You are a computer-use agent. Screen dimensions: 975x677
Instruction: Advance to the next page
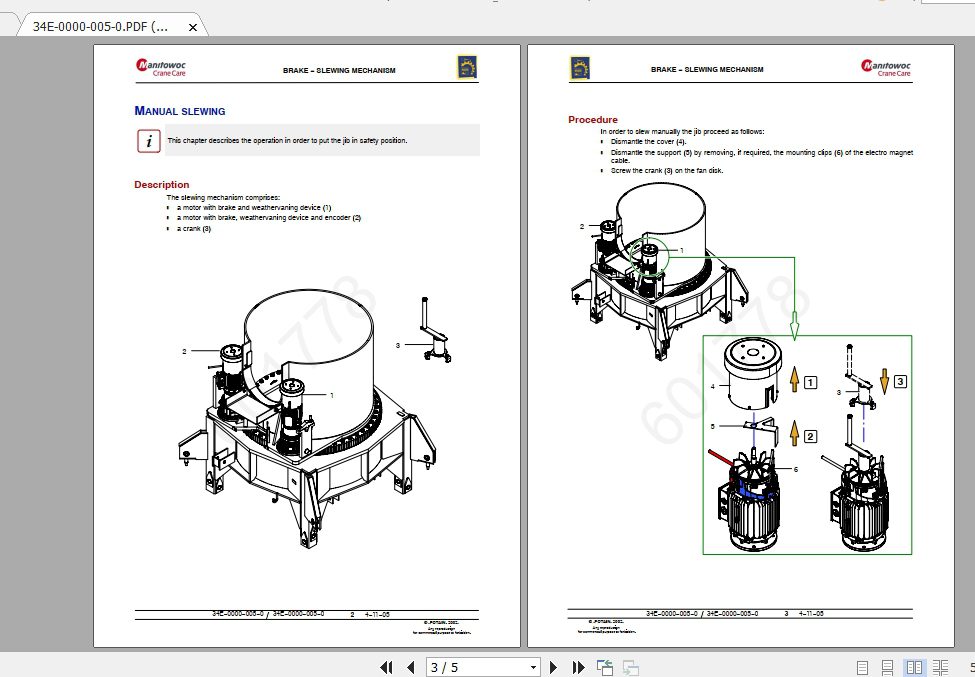click(554, 667)
